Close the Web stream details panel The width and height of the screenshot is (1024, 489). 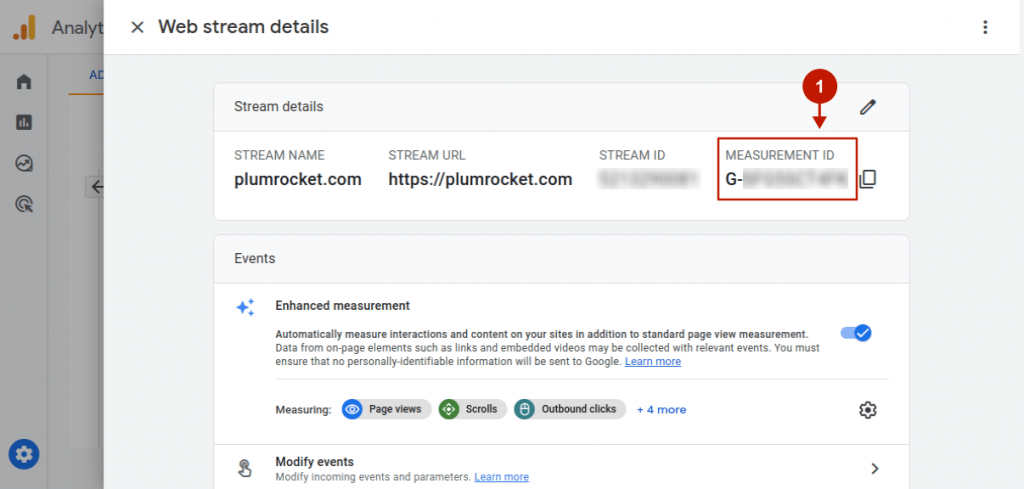tap(137, 27)
